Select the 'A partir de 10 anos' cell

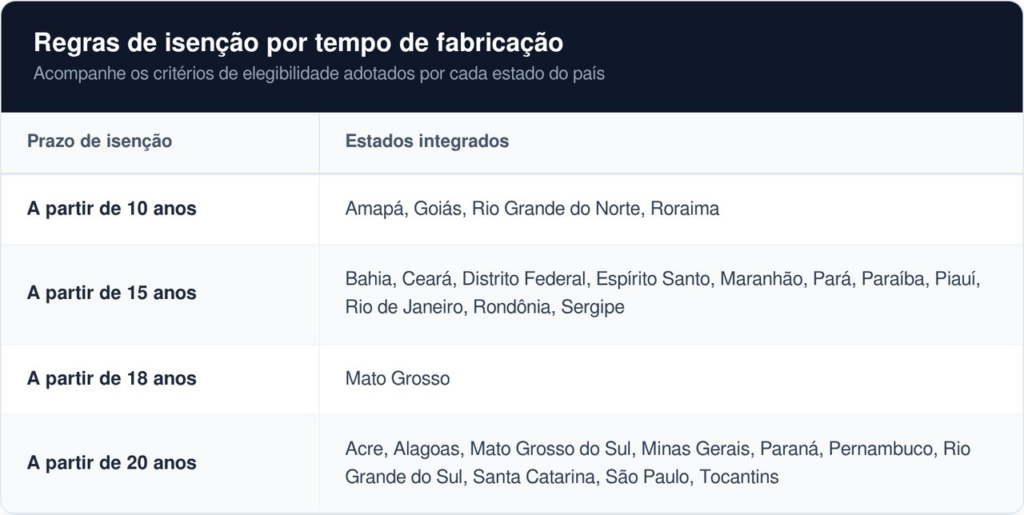[x=160, y=209]
